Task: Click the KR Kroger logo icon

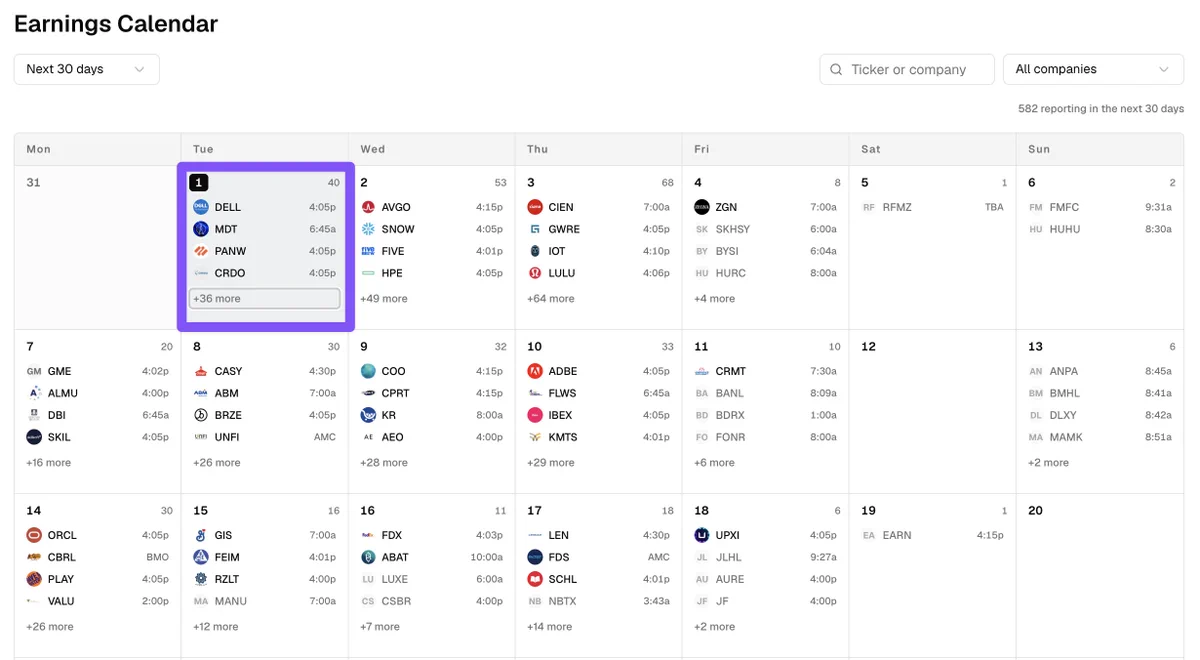Action: (x=368, y=415)
